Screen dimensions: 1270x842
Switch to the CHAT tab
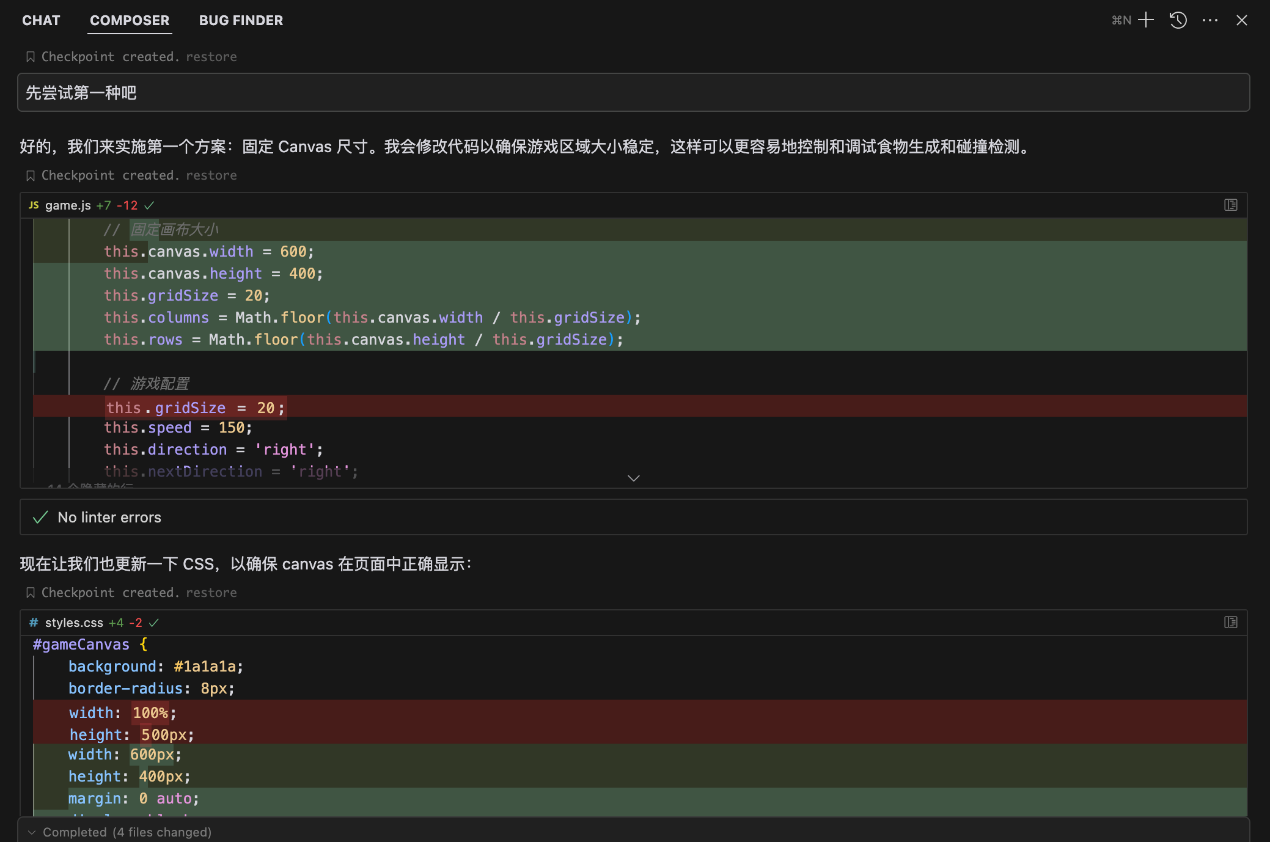pyautogui.click(x=41, y=20)
